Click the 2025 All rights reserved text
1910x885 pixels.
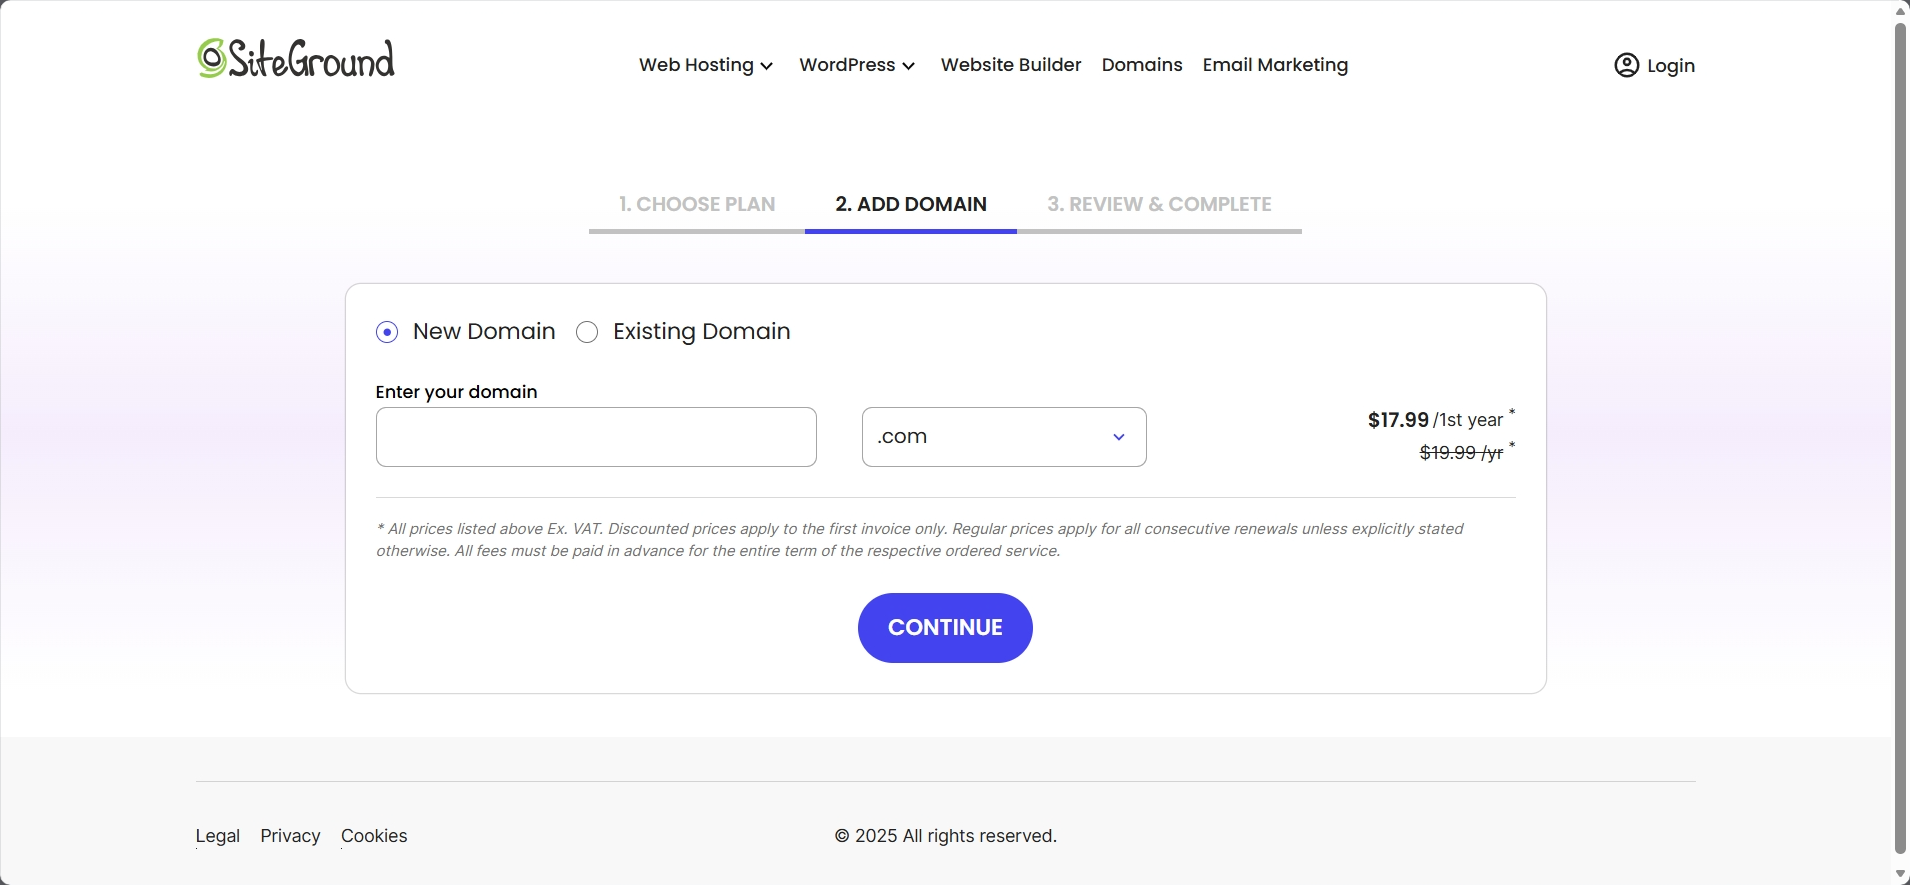[x=946, y=836]
